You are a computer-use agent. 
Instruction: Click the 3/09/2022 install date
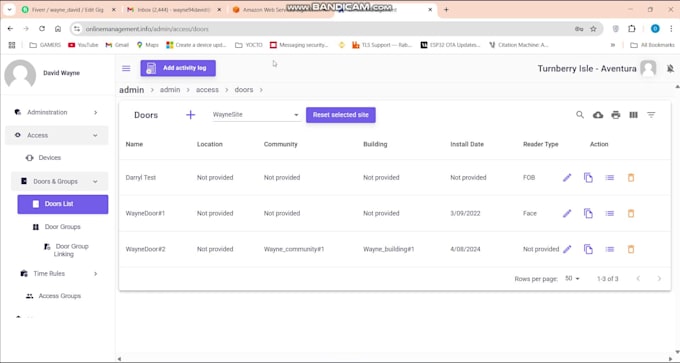pyautogui.click(x=465, y=213)
